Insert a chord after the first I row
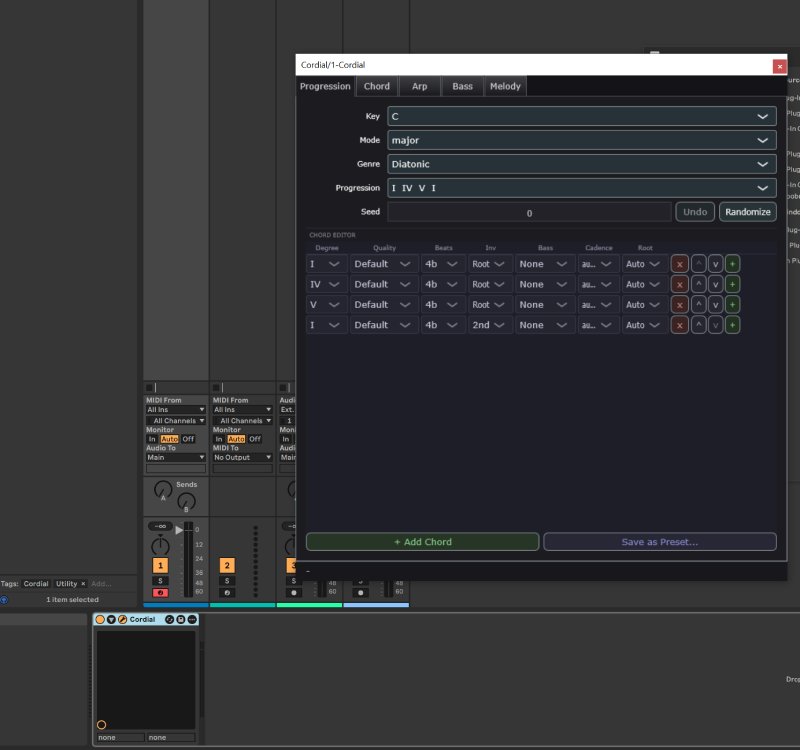This screenshot has height=750, width=800. click(733, 264)
